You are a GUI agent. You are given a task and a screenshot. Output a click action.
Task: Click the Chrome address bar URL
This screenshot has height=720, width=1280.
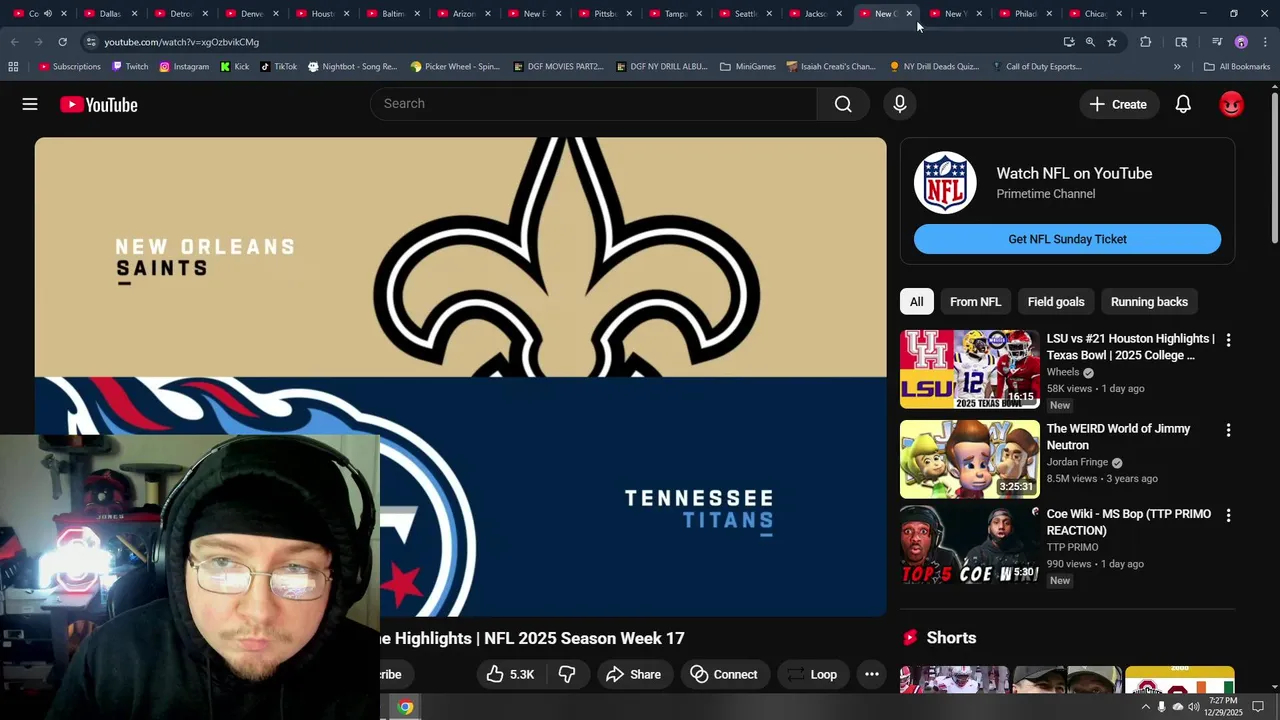tap(181, 42)
